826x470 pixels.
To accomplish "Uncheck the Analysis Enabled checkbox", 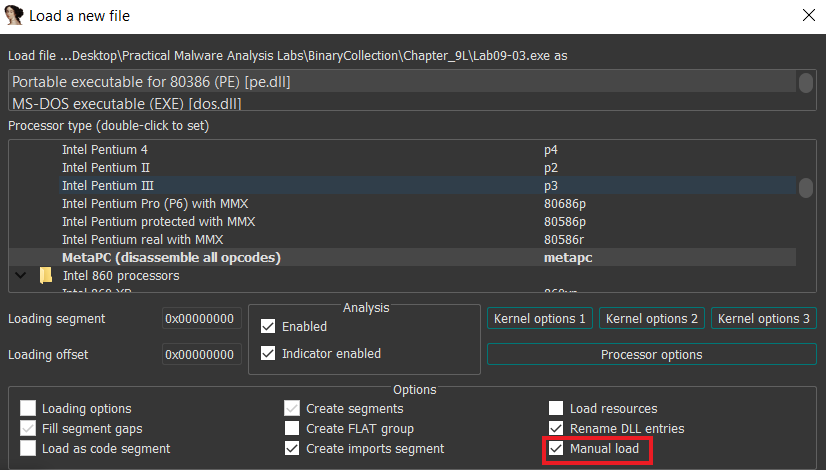I will [268, 326].
